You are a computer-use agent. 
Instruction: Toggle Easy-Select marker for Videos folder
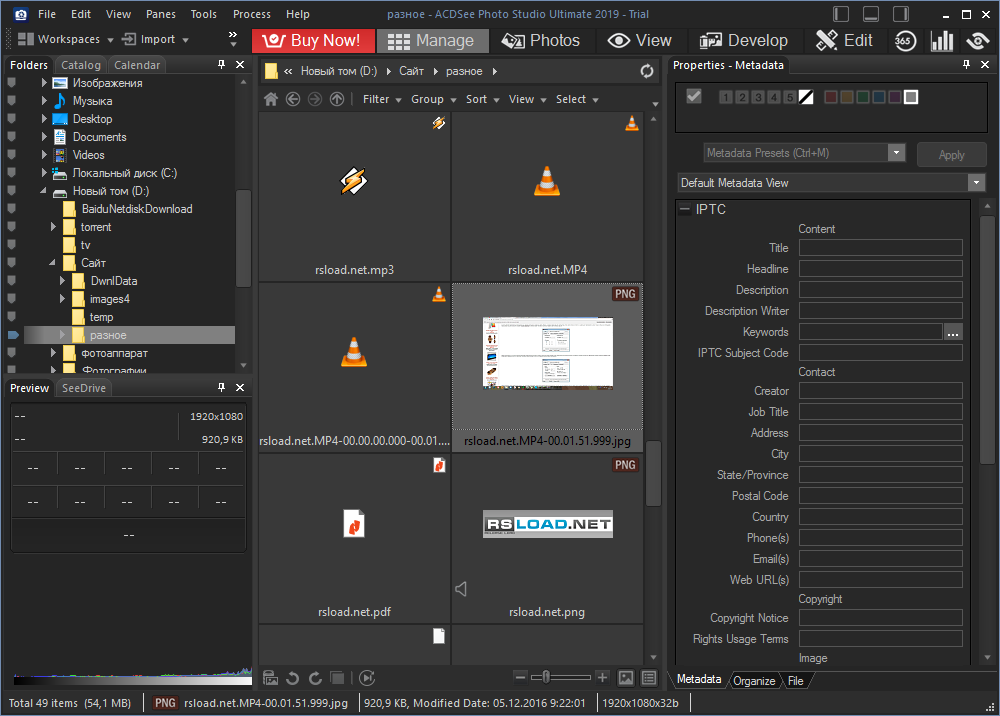coord(11,155)
